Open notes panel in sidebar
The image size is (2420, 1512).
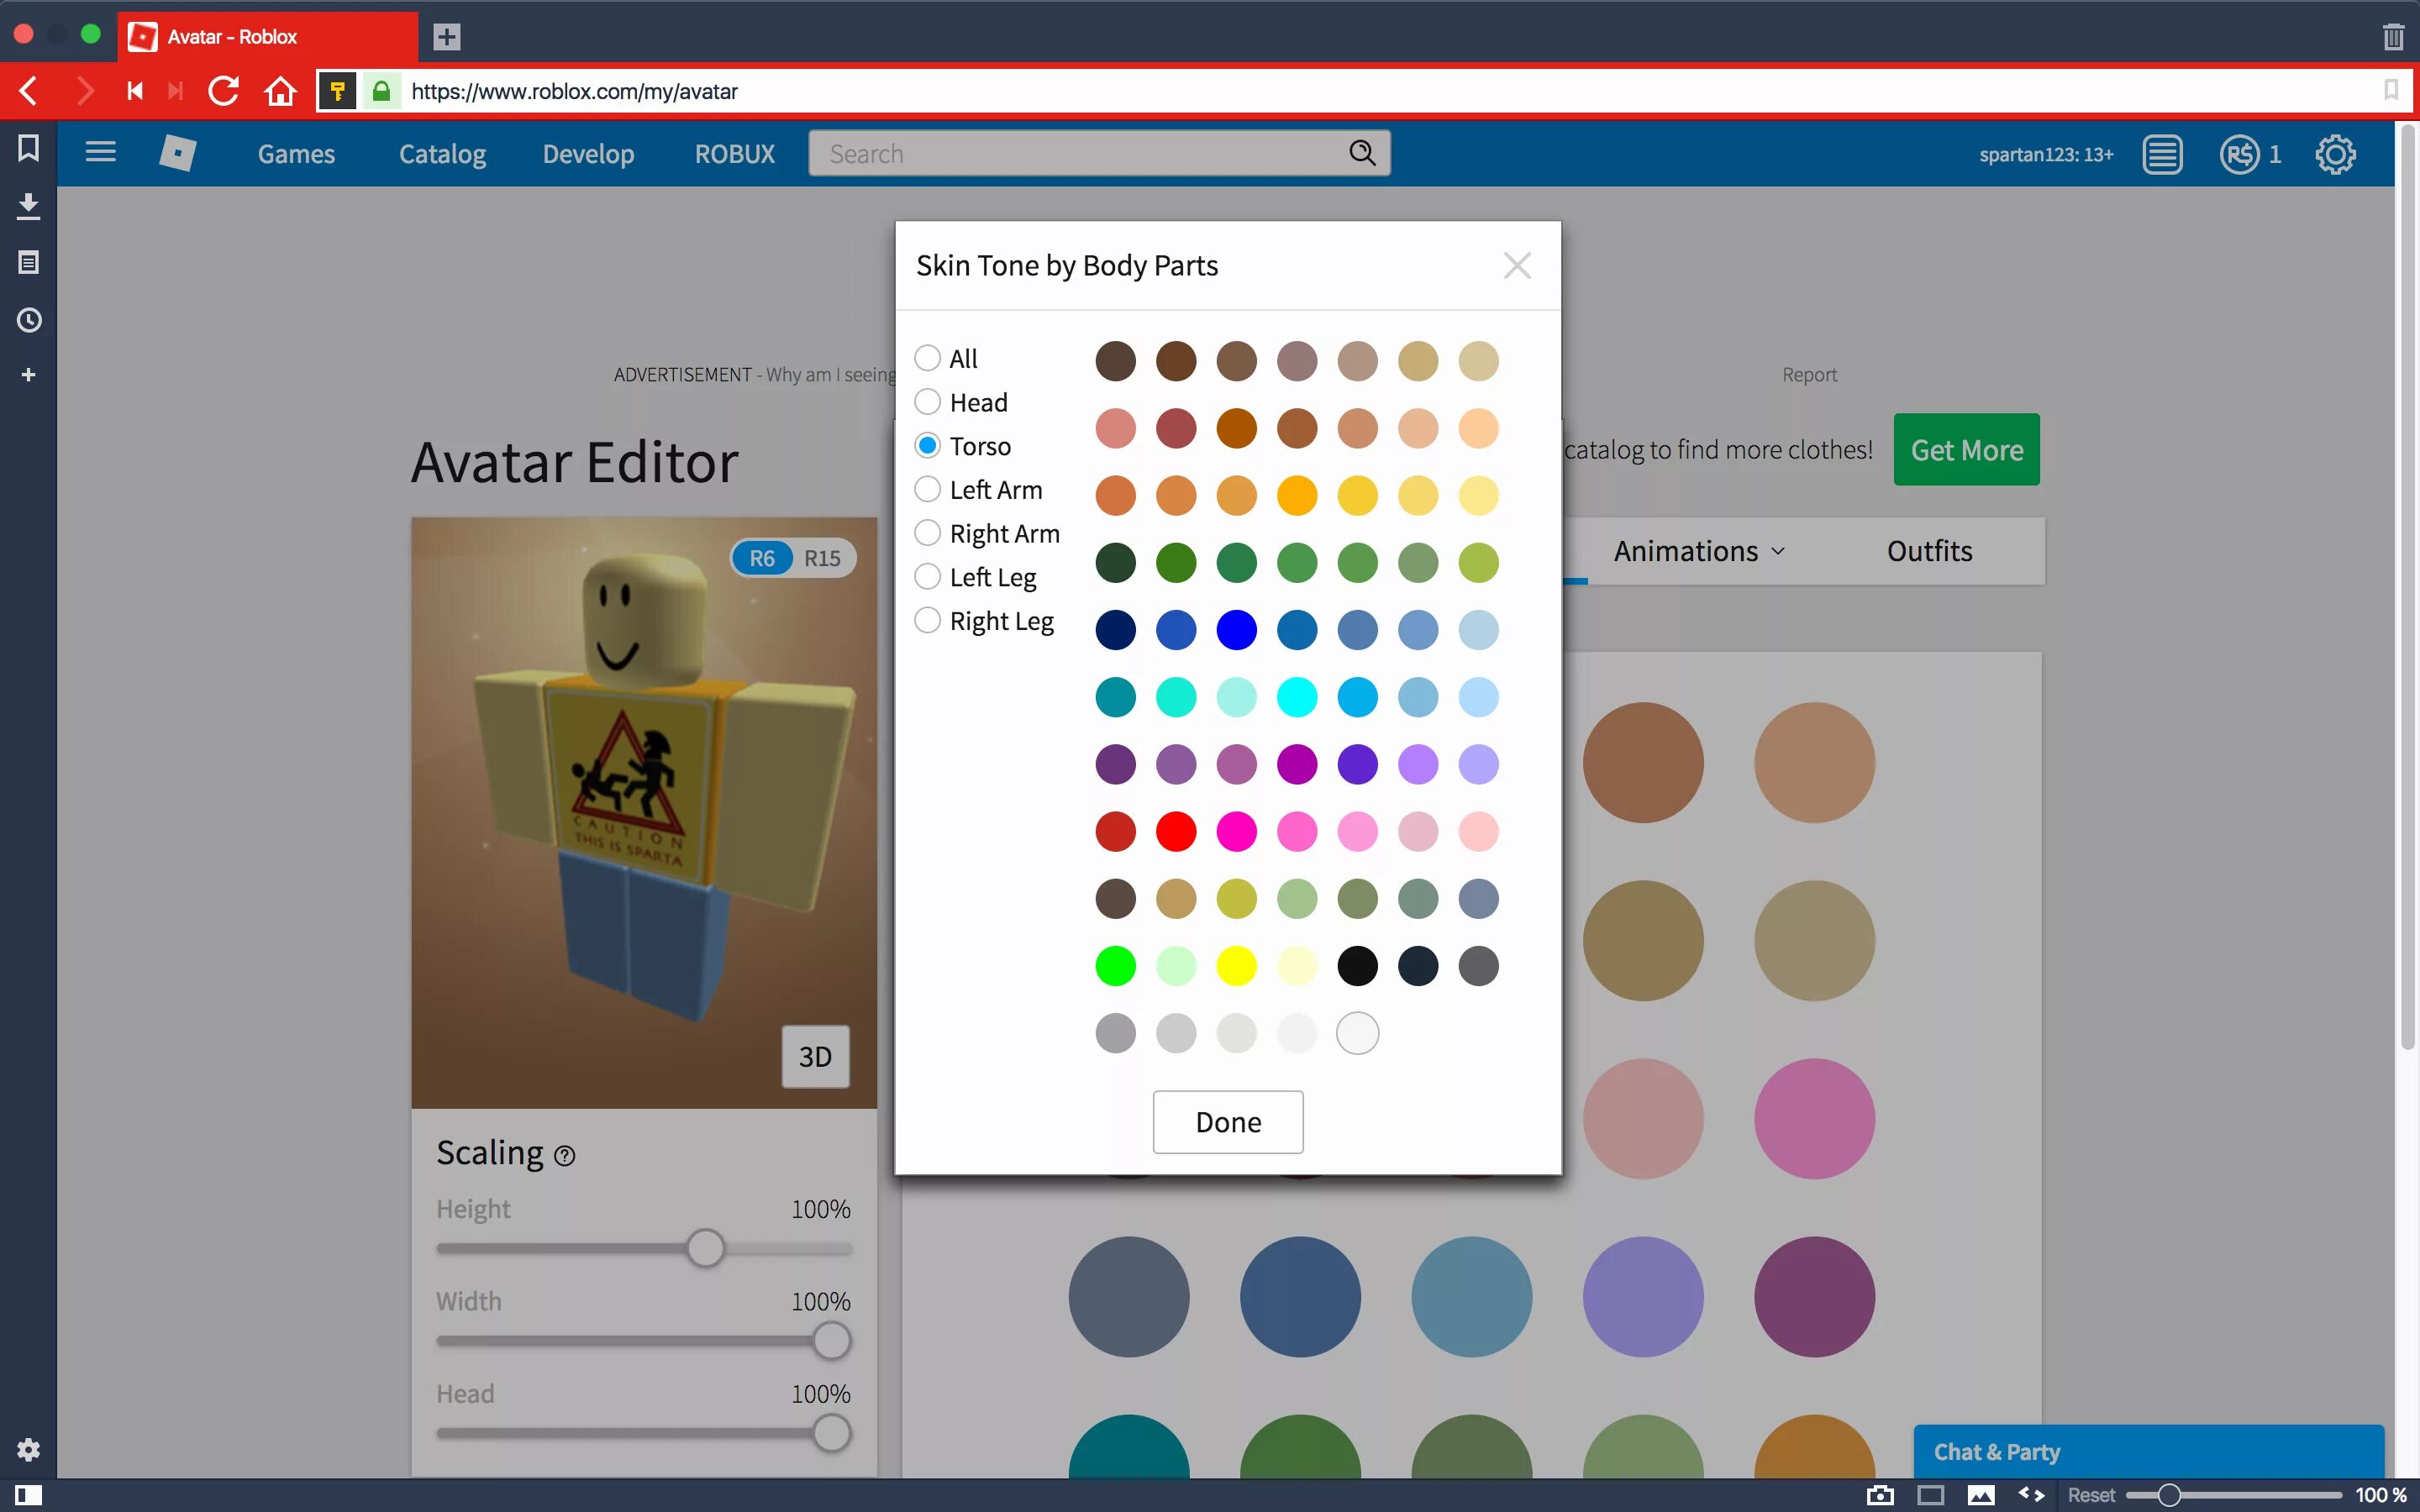point(28,263)
